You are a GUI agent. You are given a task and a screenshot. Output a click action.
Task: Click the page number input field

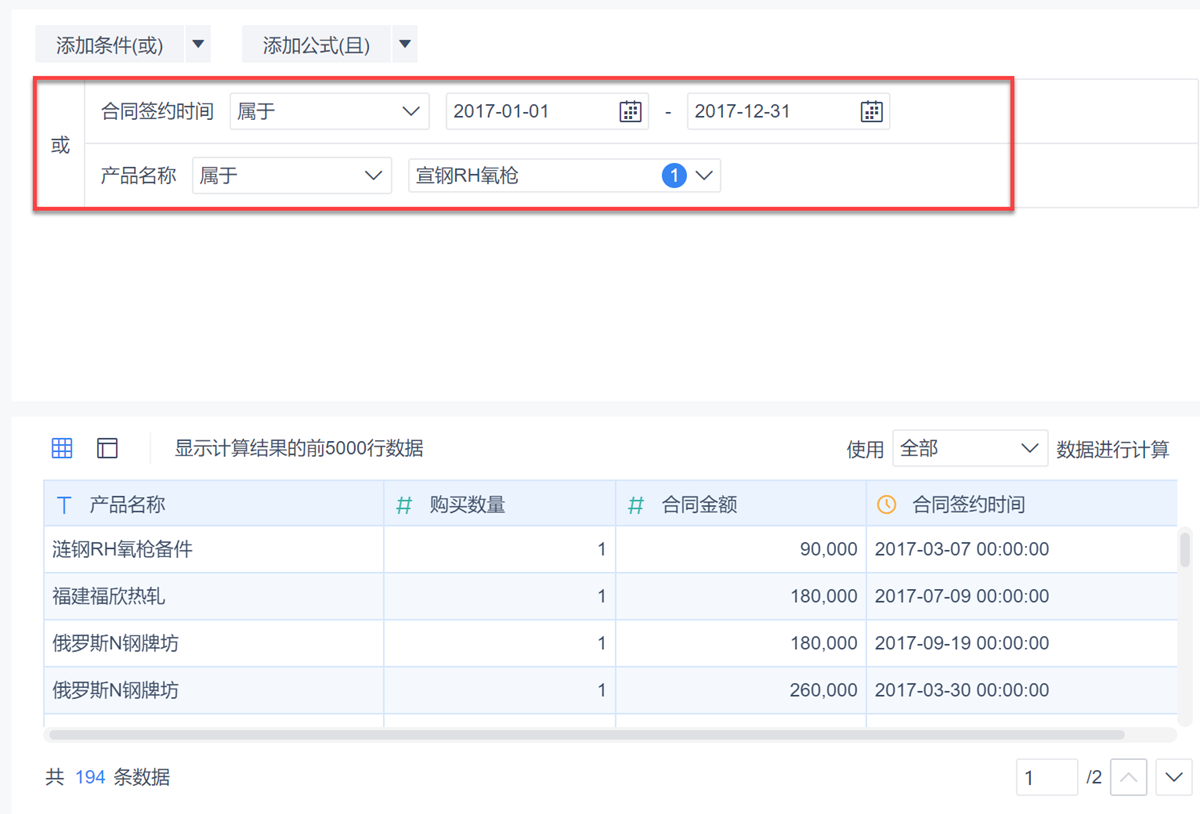pyautogui.click(x=1046, y=777)
